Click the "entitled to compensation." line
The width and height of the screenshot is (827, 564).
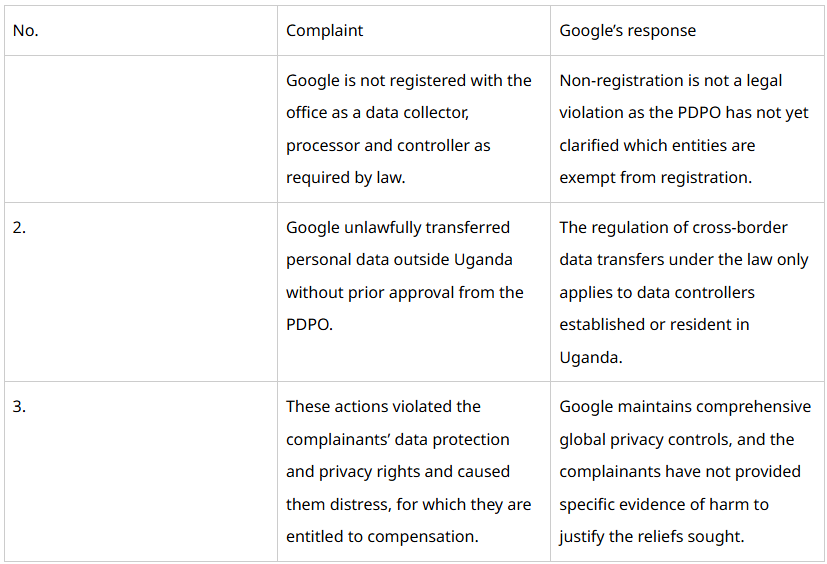tap(382, 536)
